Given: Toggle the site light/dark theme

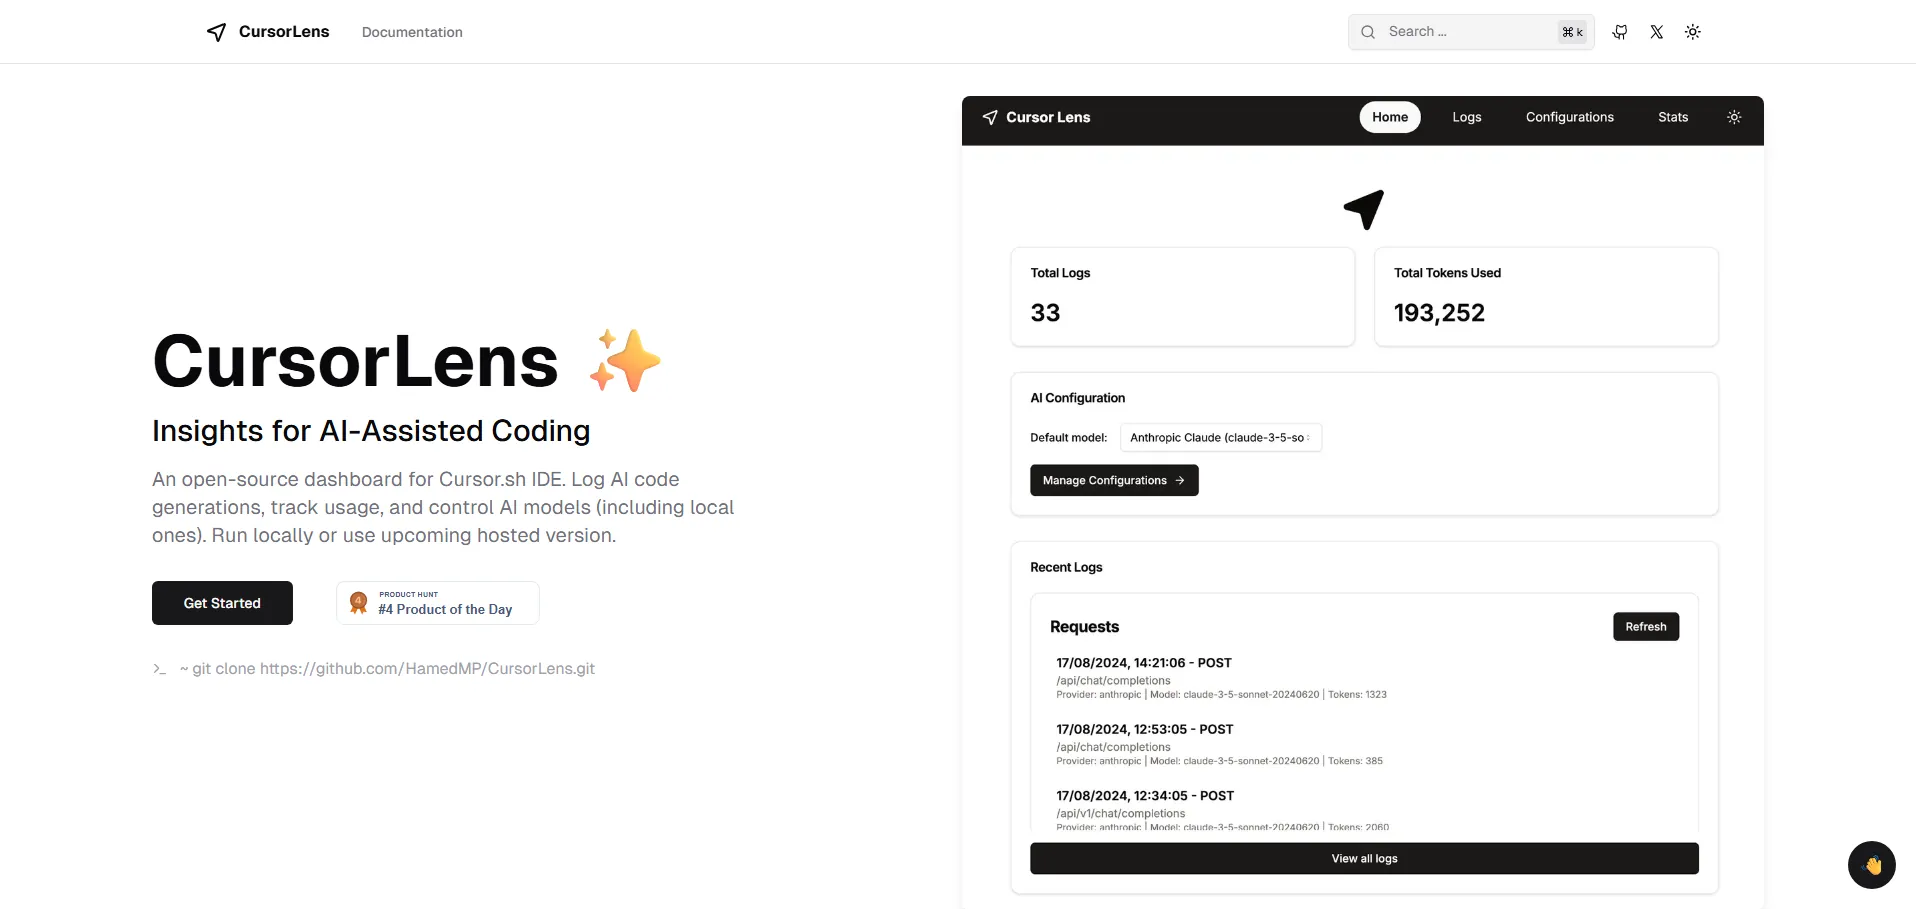Looking at the screenshot, I should coord(1693,32).
